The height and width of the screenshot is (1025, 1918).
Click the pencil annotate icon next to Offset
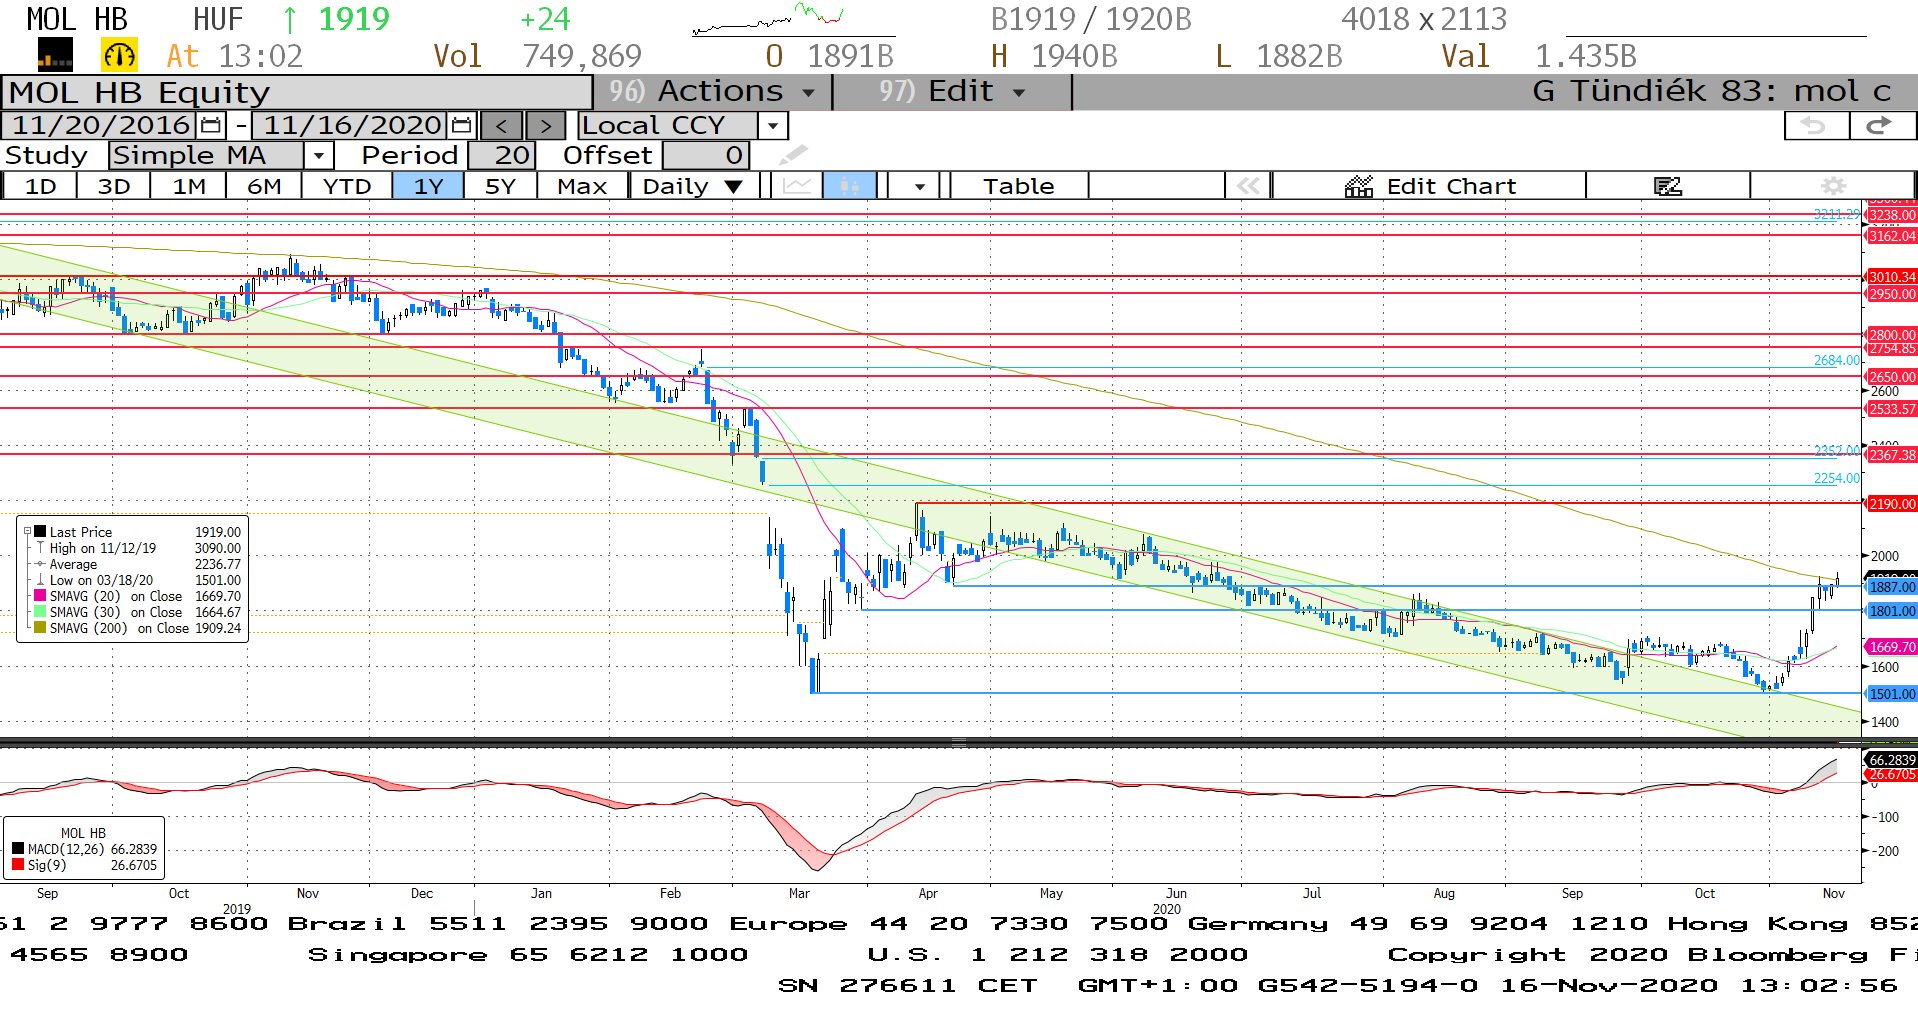[x=793, y=155]
